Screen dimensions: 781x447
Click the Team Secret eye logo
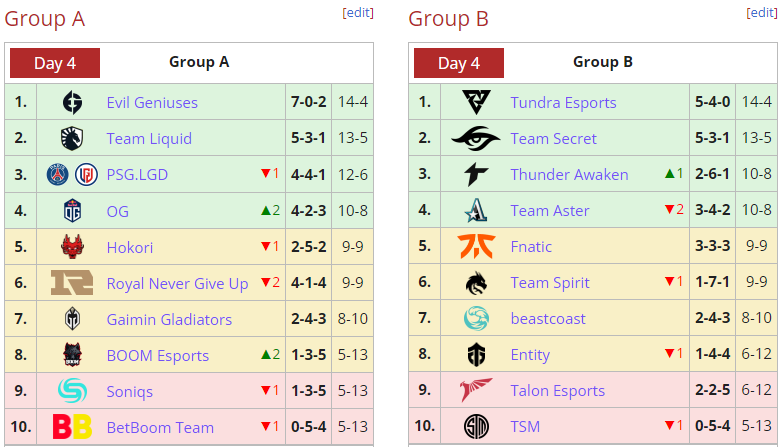[x=476, y=138]
